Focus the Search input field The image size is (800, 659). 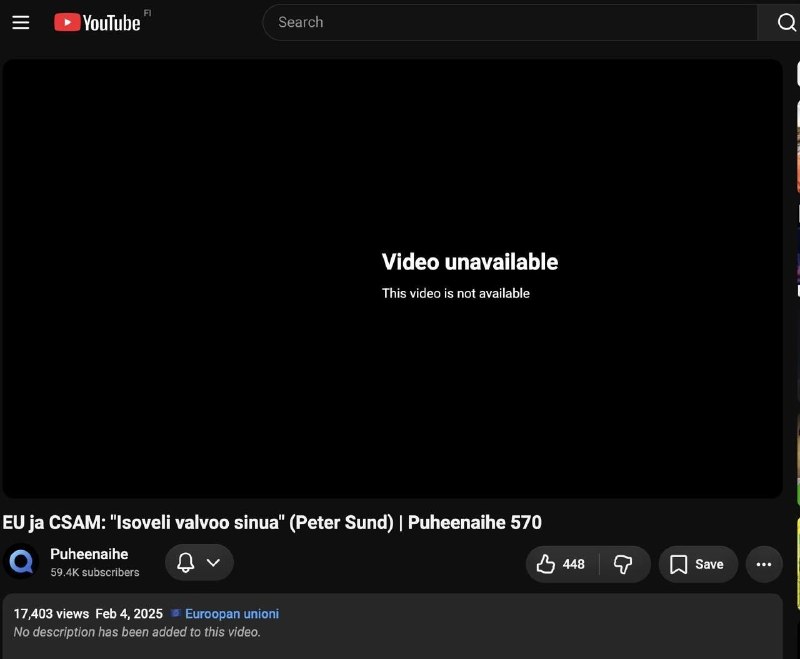pos(510,22)
